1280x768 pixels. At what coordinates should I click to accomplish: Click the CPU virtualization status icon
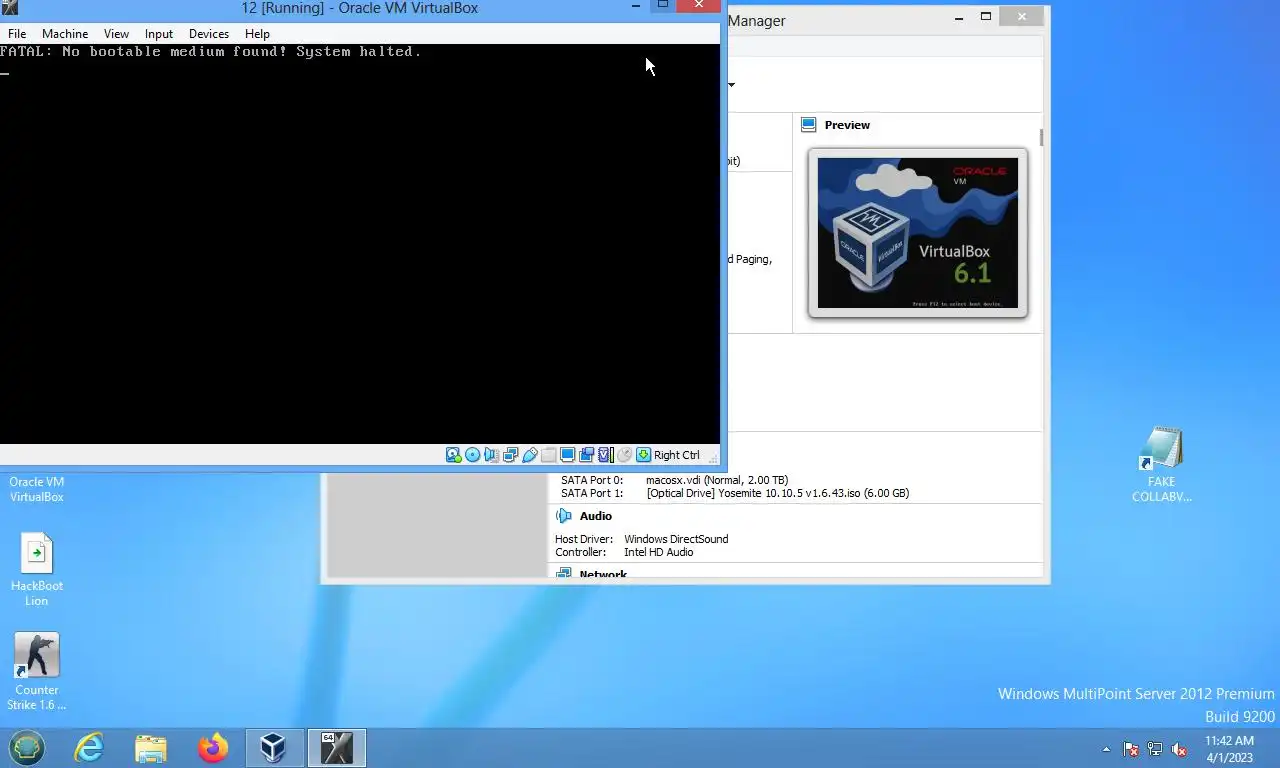tap(605, 455)
